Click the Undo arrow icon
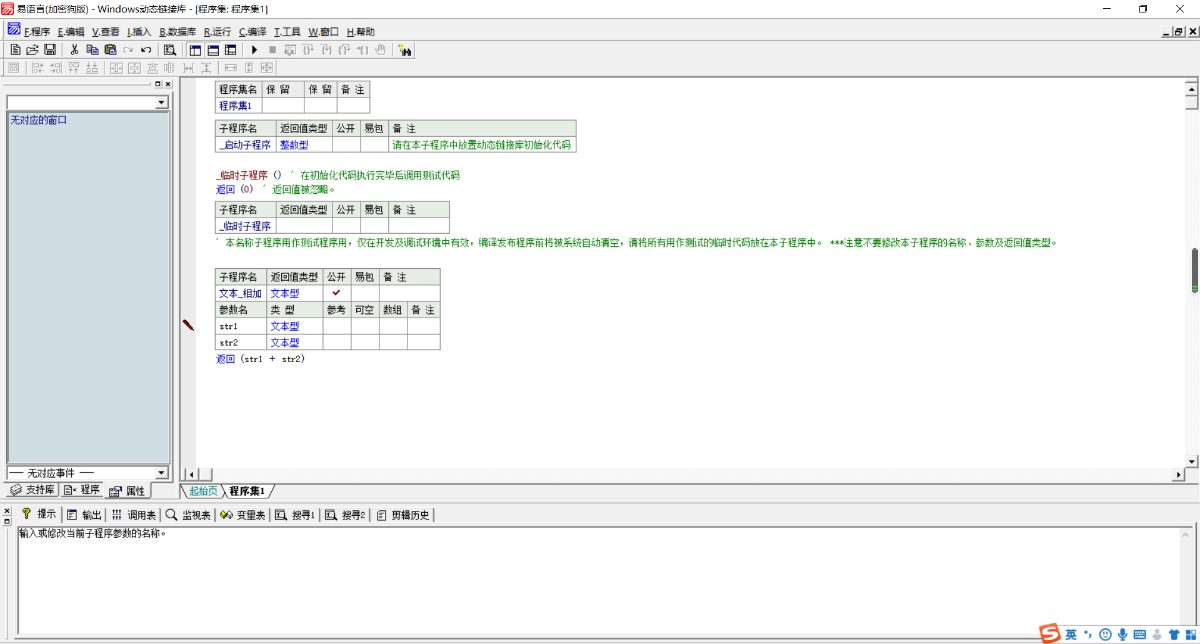The image size is (1200, 644). [146, 49]
